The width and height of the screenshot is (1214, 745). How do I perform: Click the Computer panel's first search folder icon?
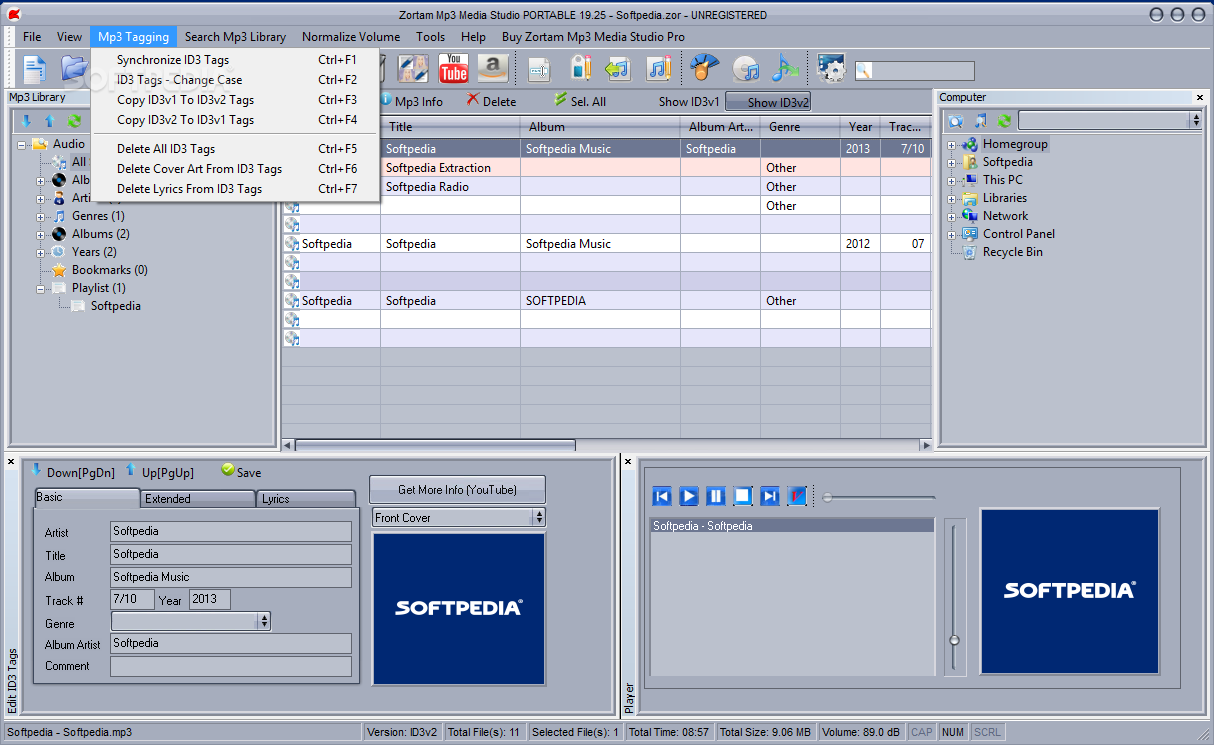click(x=957, y=120)
